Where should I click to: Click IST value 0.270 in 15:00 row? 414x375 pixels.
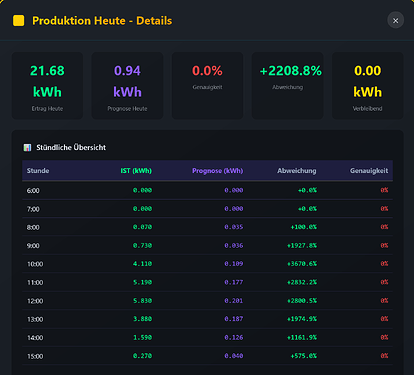142,356
